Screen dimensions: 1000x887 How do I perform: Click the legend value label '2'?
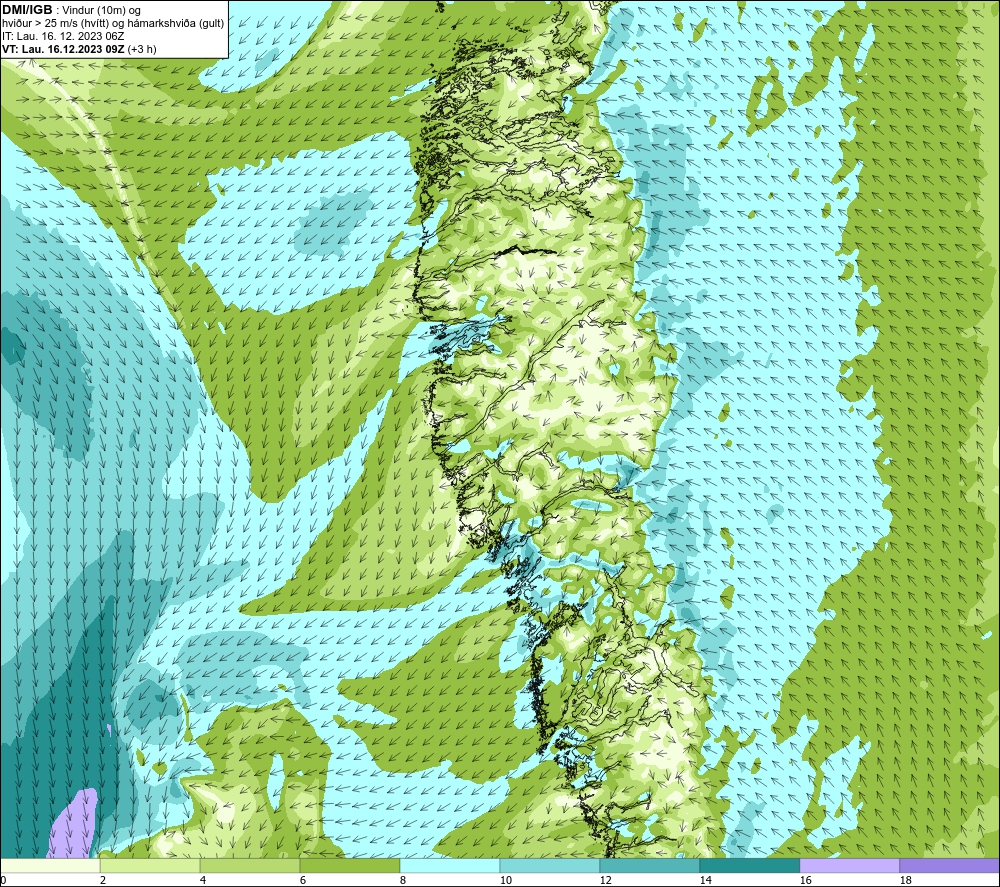(x=103, y=881)
